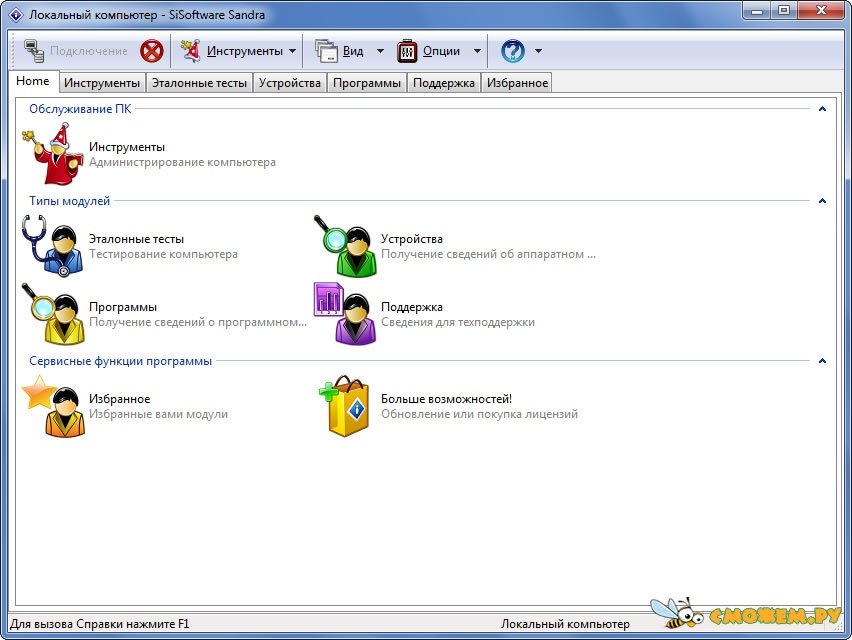The height and width of the screenshot is (640, 852).
Task: Open the Опции toolbar dropdown arrow
Action: (x=477, y=51)
